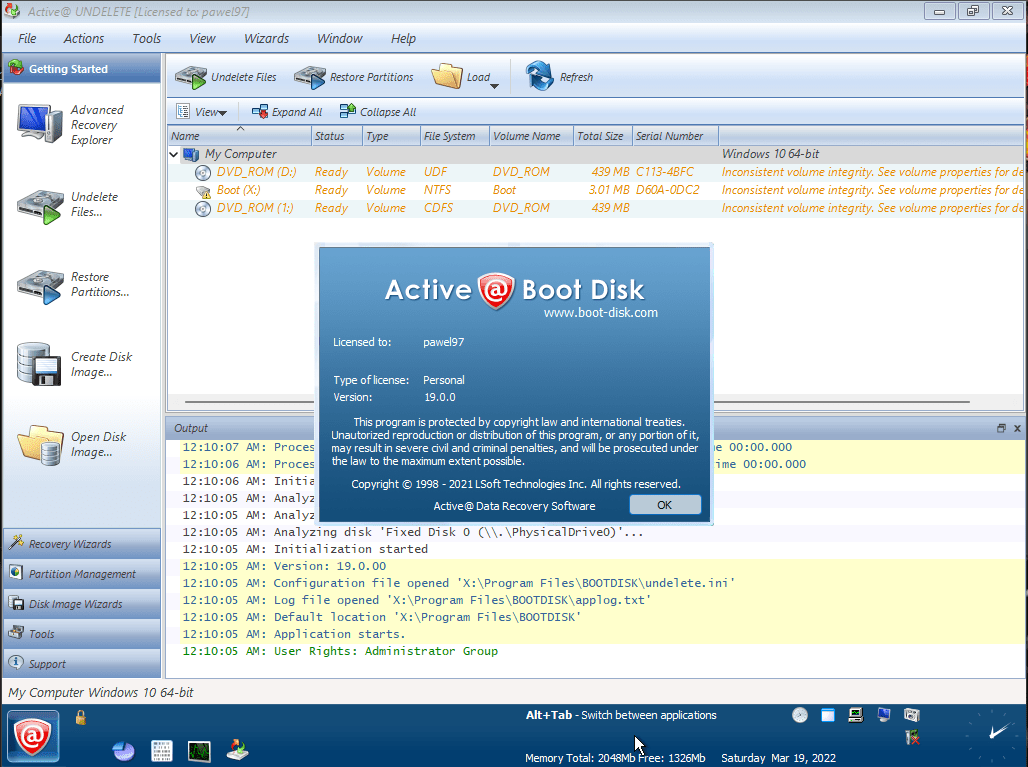Open the system monitor graph taskbar icon

coord(199,751)
